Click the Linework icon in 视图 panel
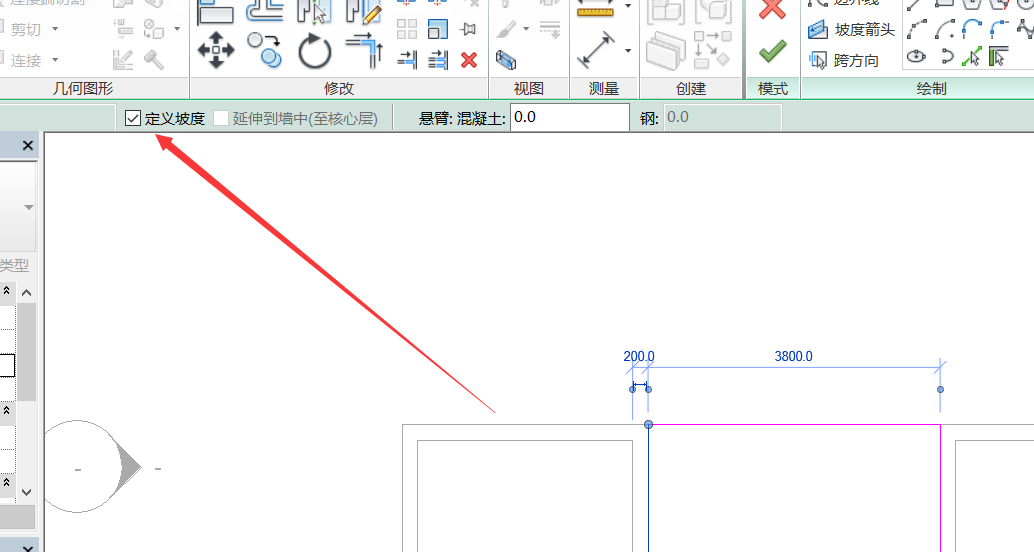 click(x=549, y=29)
